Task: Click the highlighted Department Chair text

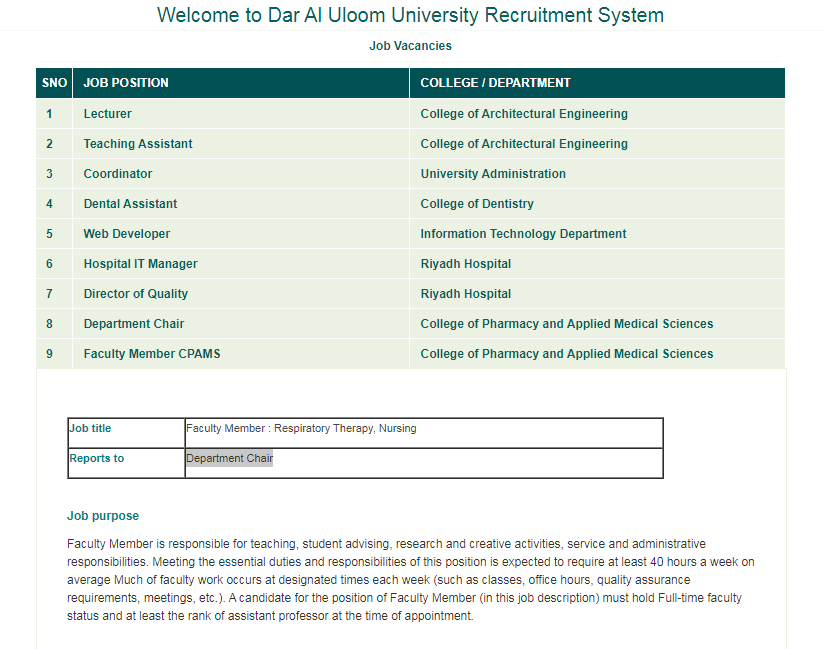Action: pyautogui.click(x=229, y=459)
